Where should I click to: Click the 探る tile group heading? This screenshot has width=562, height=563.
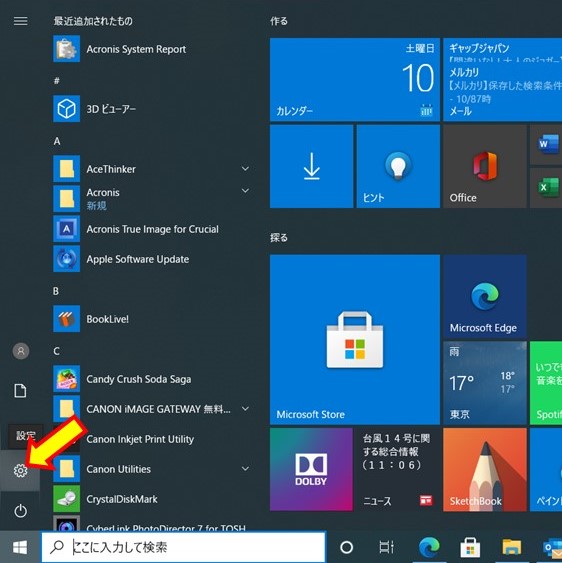click(x=279, y=238)
